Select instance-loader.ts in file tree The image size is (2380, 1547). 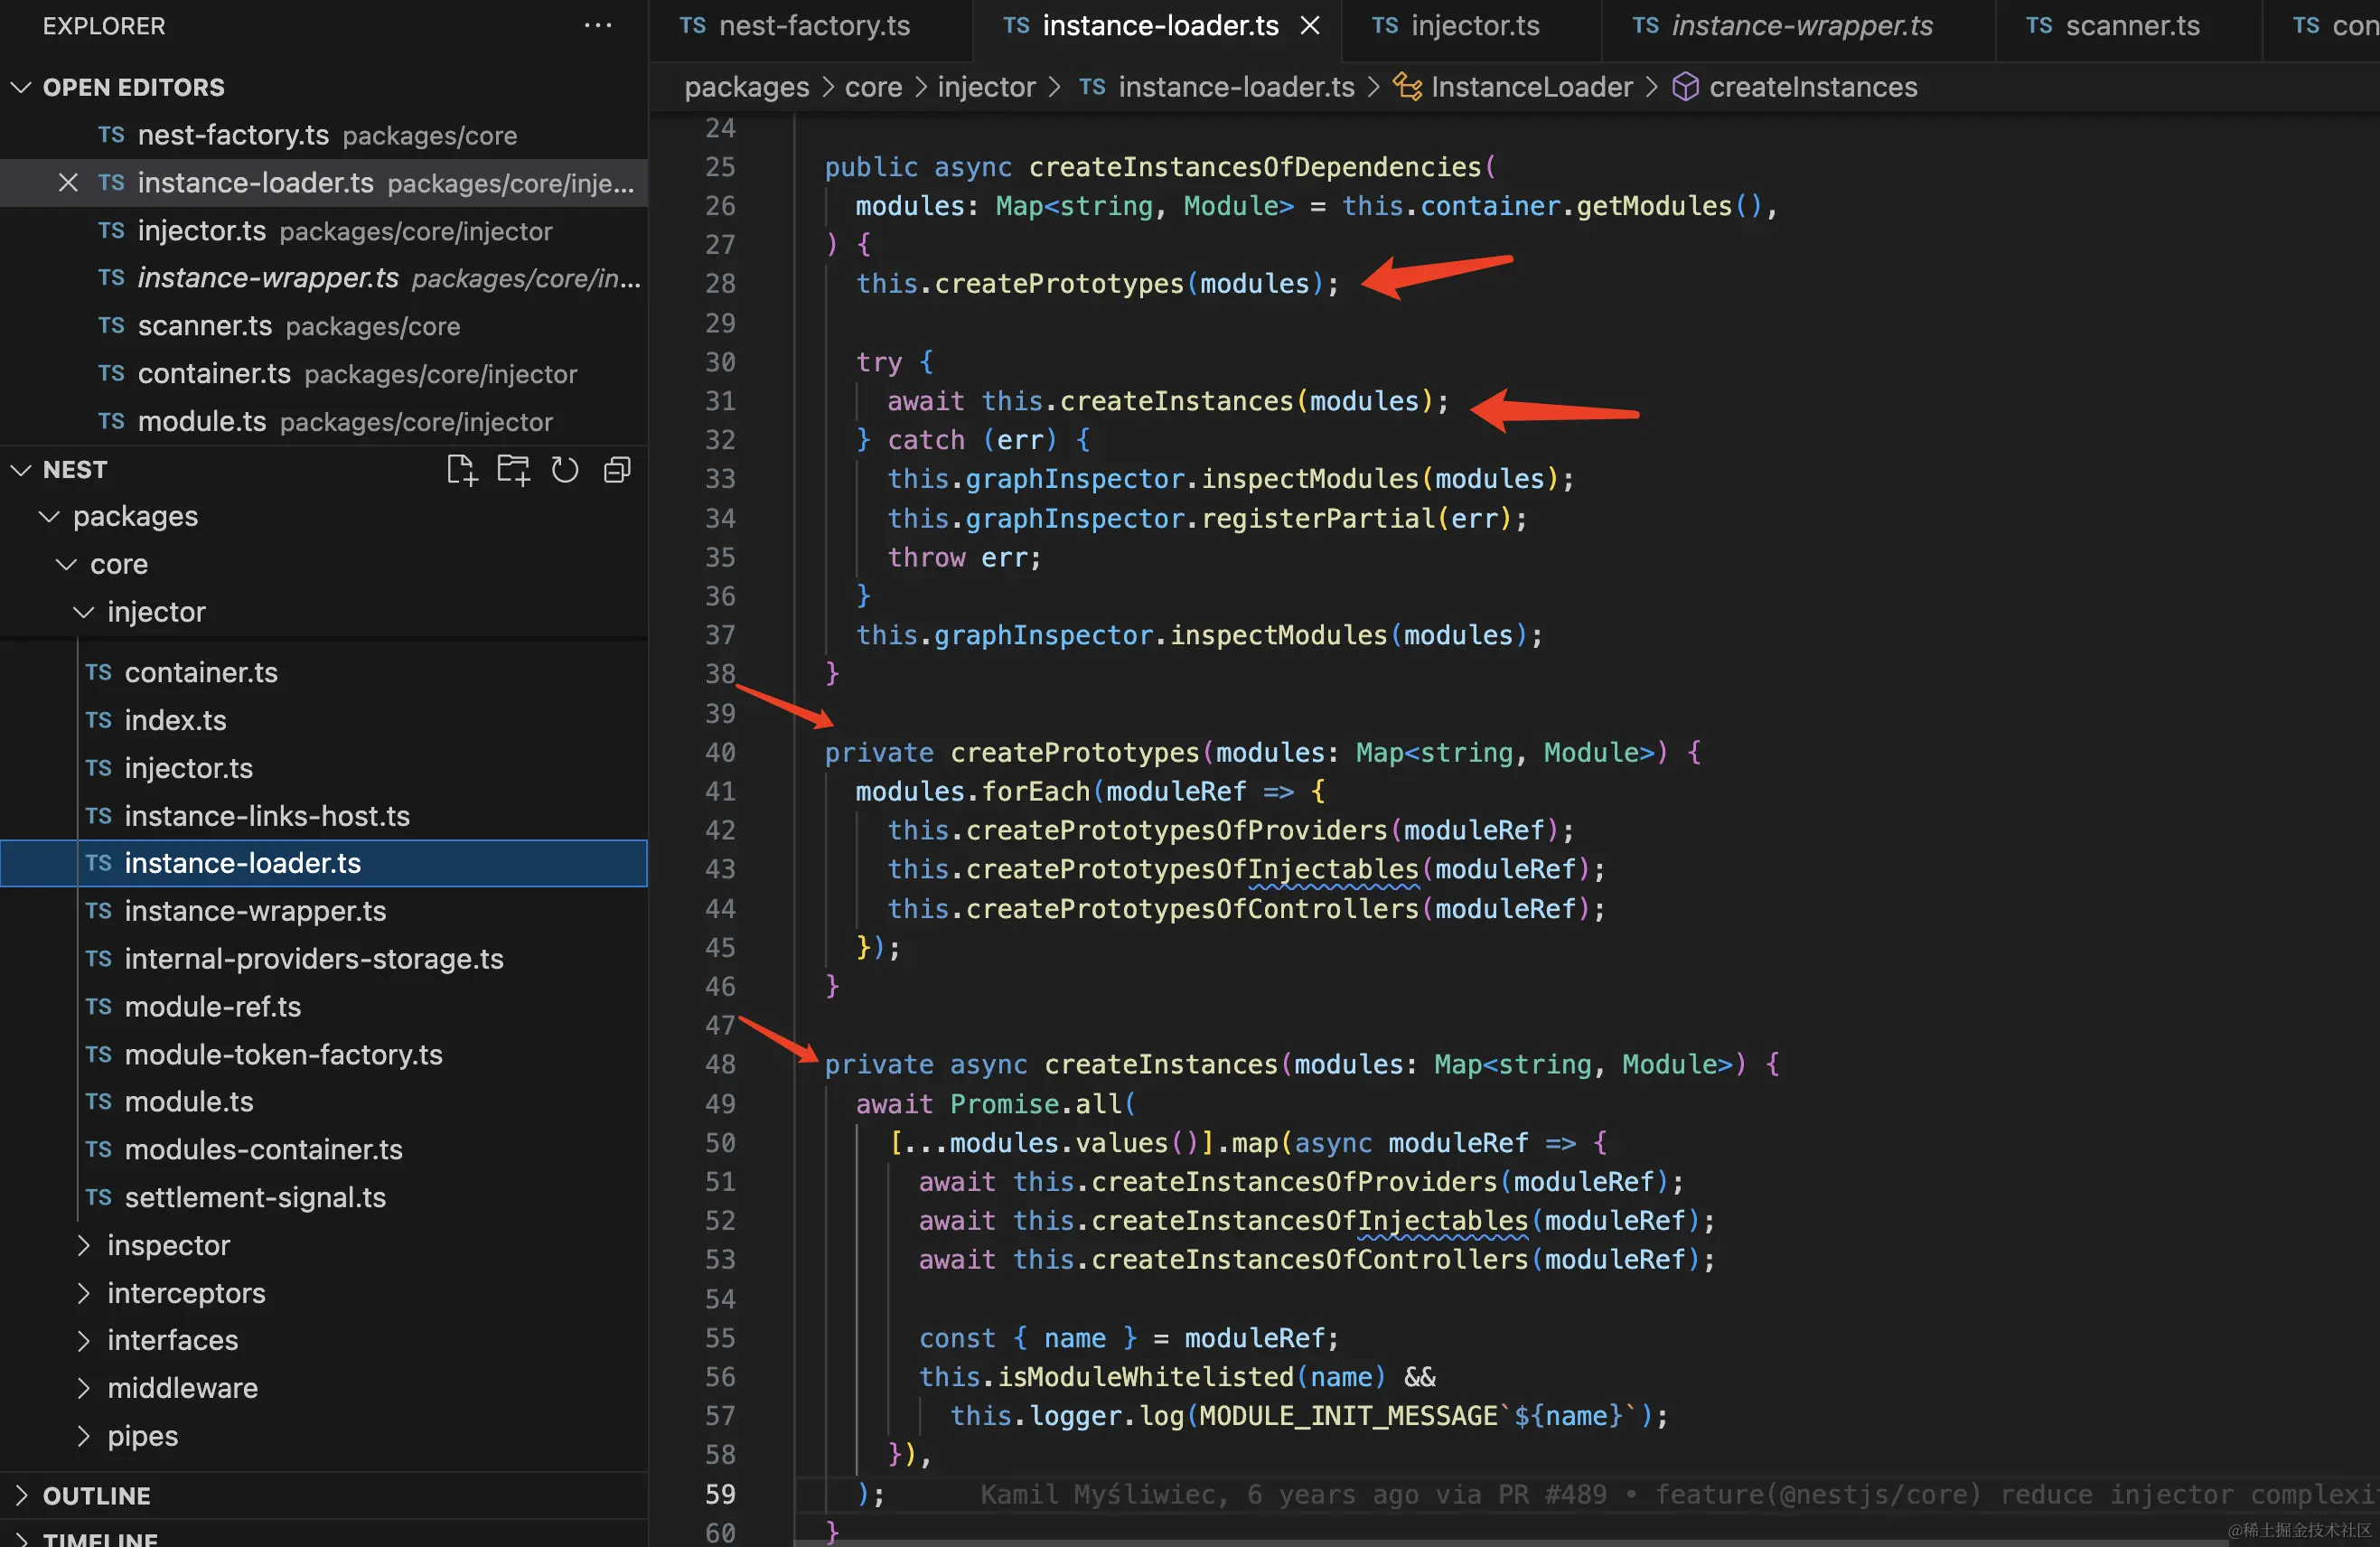(x=324, y=863)
